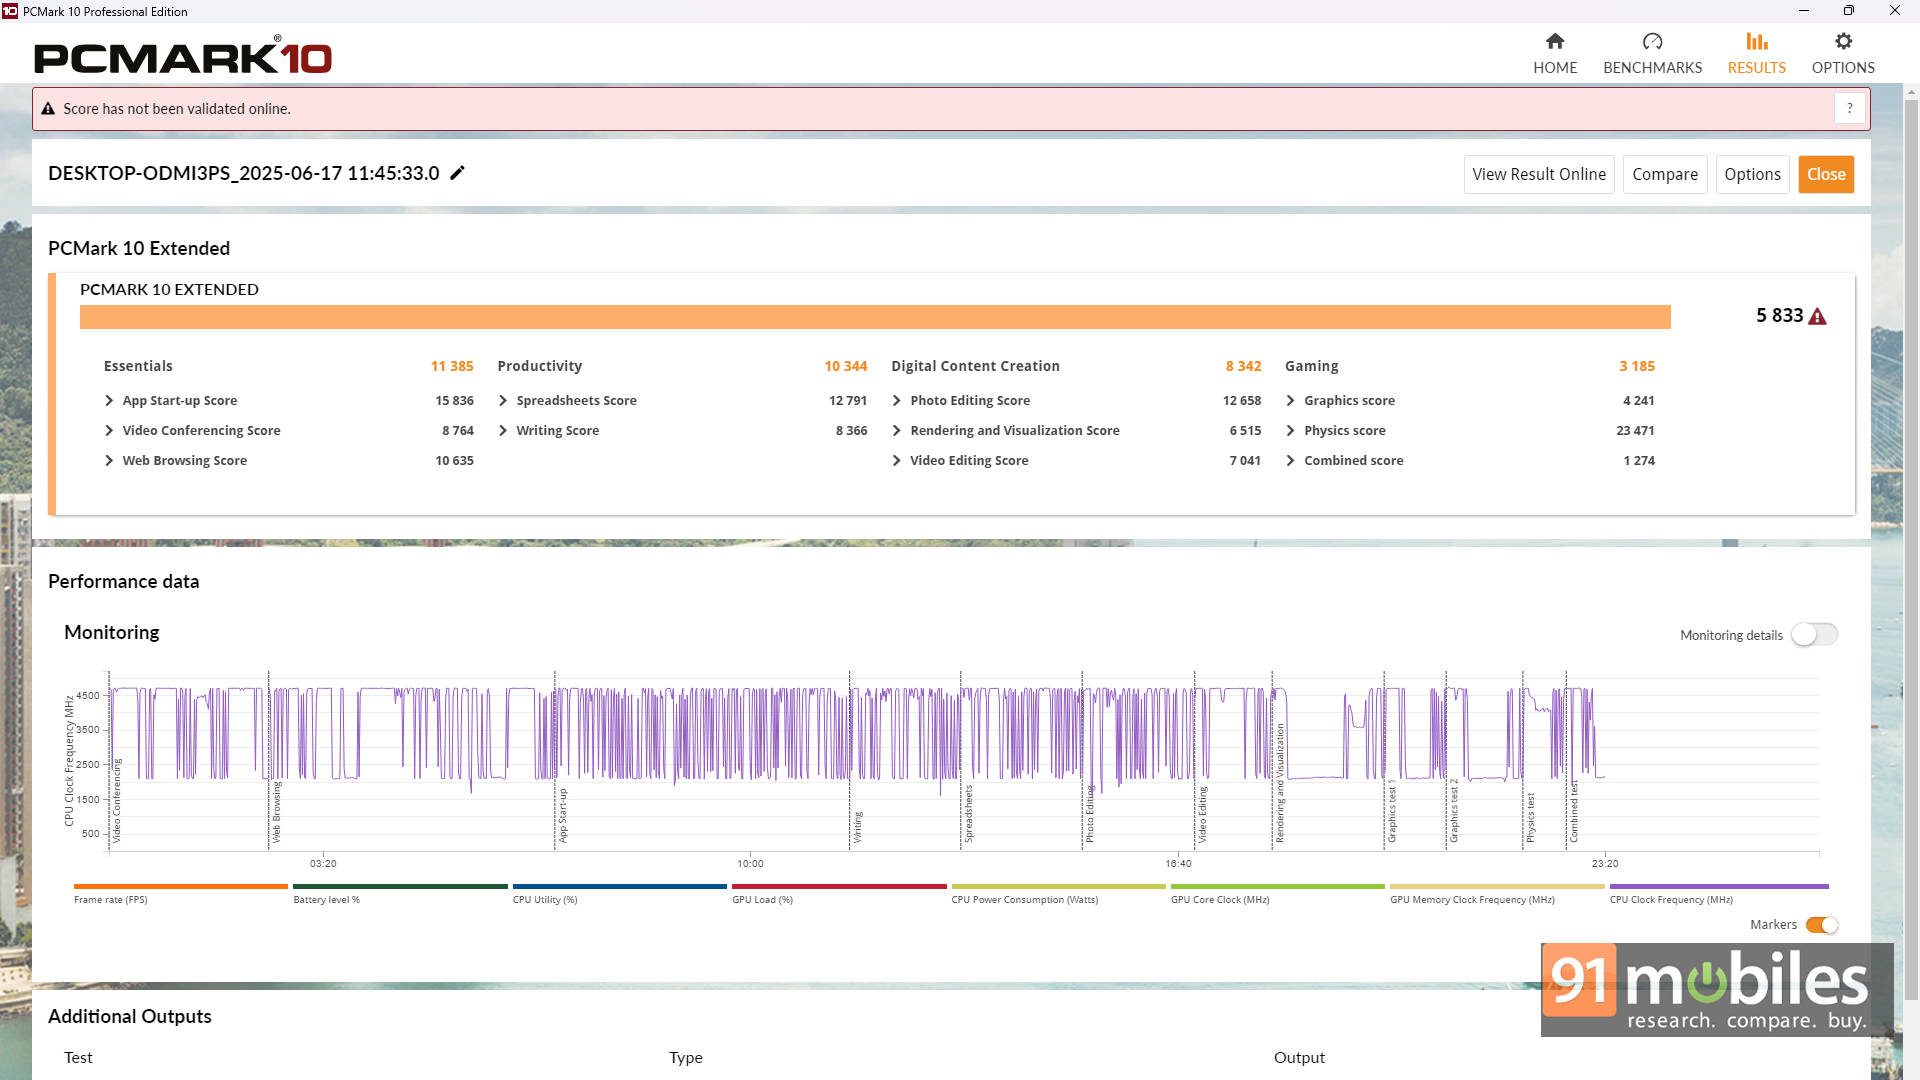This screenshot has width=1920, height=1080.
Task: Toggle Monitoring details switch
Action: click(1814, 634)
